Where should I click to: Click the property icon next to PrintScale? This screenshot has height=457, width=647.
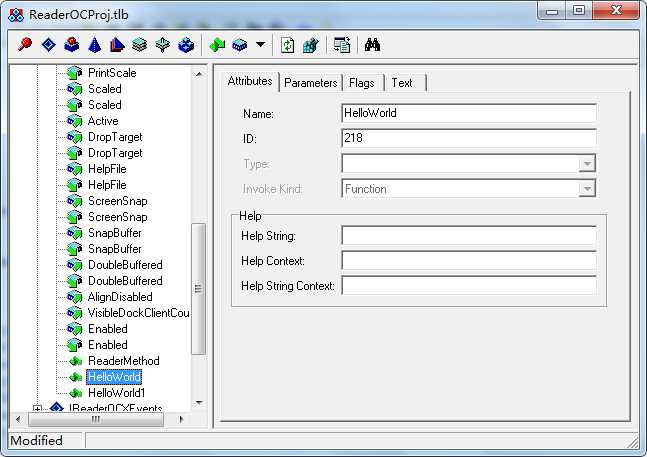point(75,73)
